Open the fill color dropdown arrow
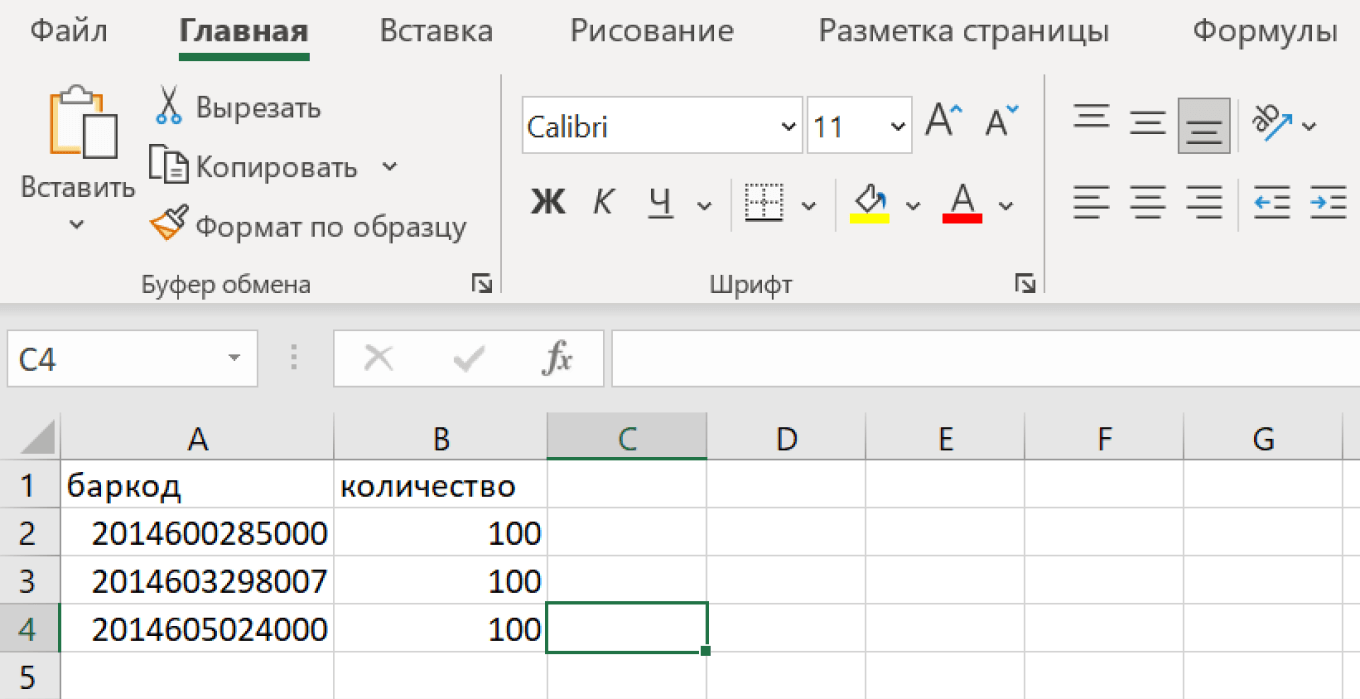This screenshot has width=1360, height=699. [x=913, y=203]
